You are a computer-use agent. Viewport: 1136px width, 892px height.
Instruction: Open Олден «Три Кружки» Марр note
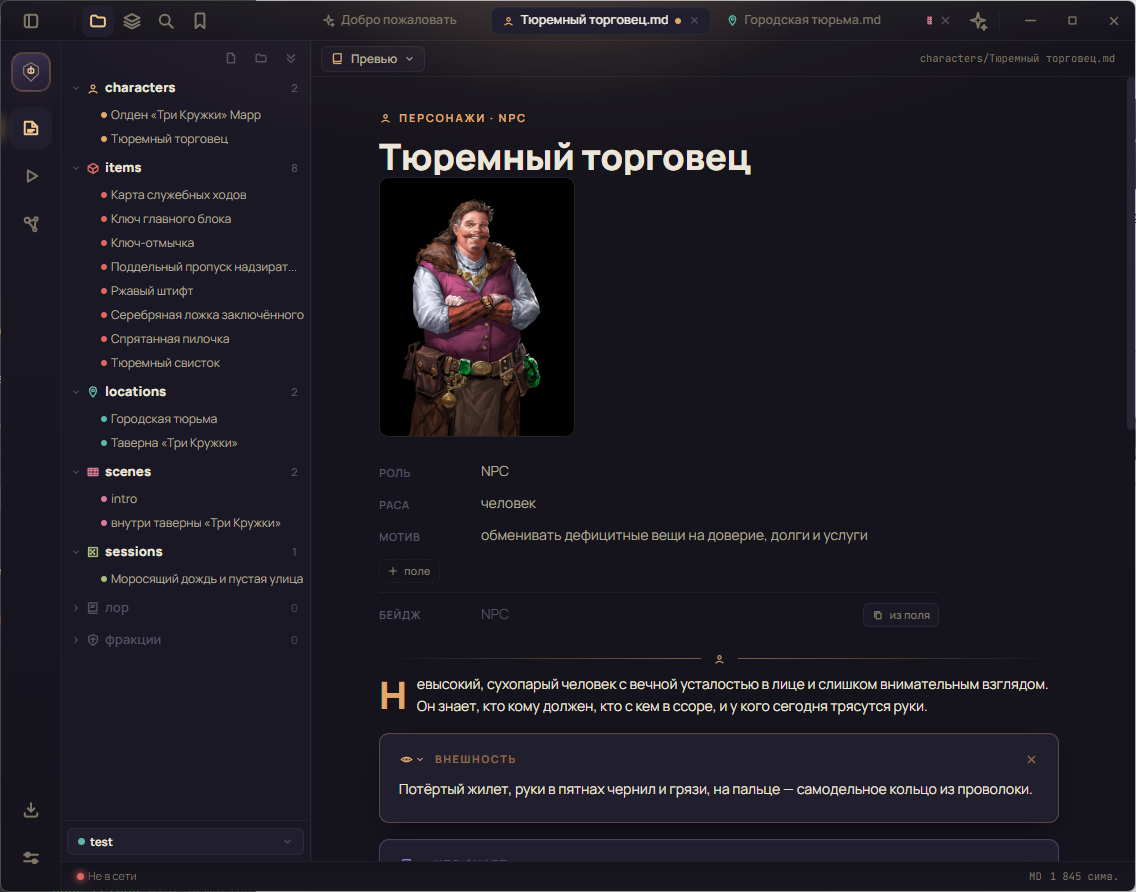185,114
